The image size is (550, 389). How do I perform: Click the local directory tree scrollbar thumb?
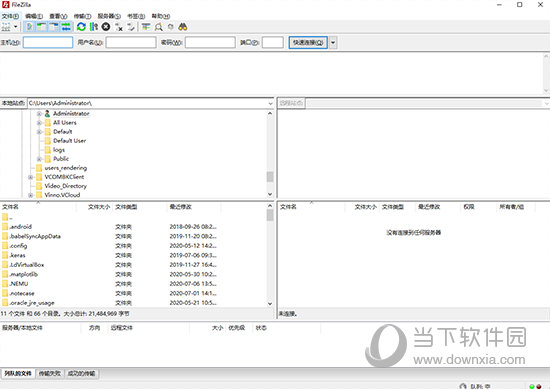pos(270,176)
